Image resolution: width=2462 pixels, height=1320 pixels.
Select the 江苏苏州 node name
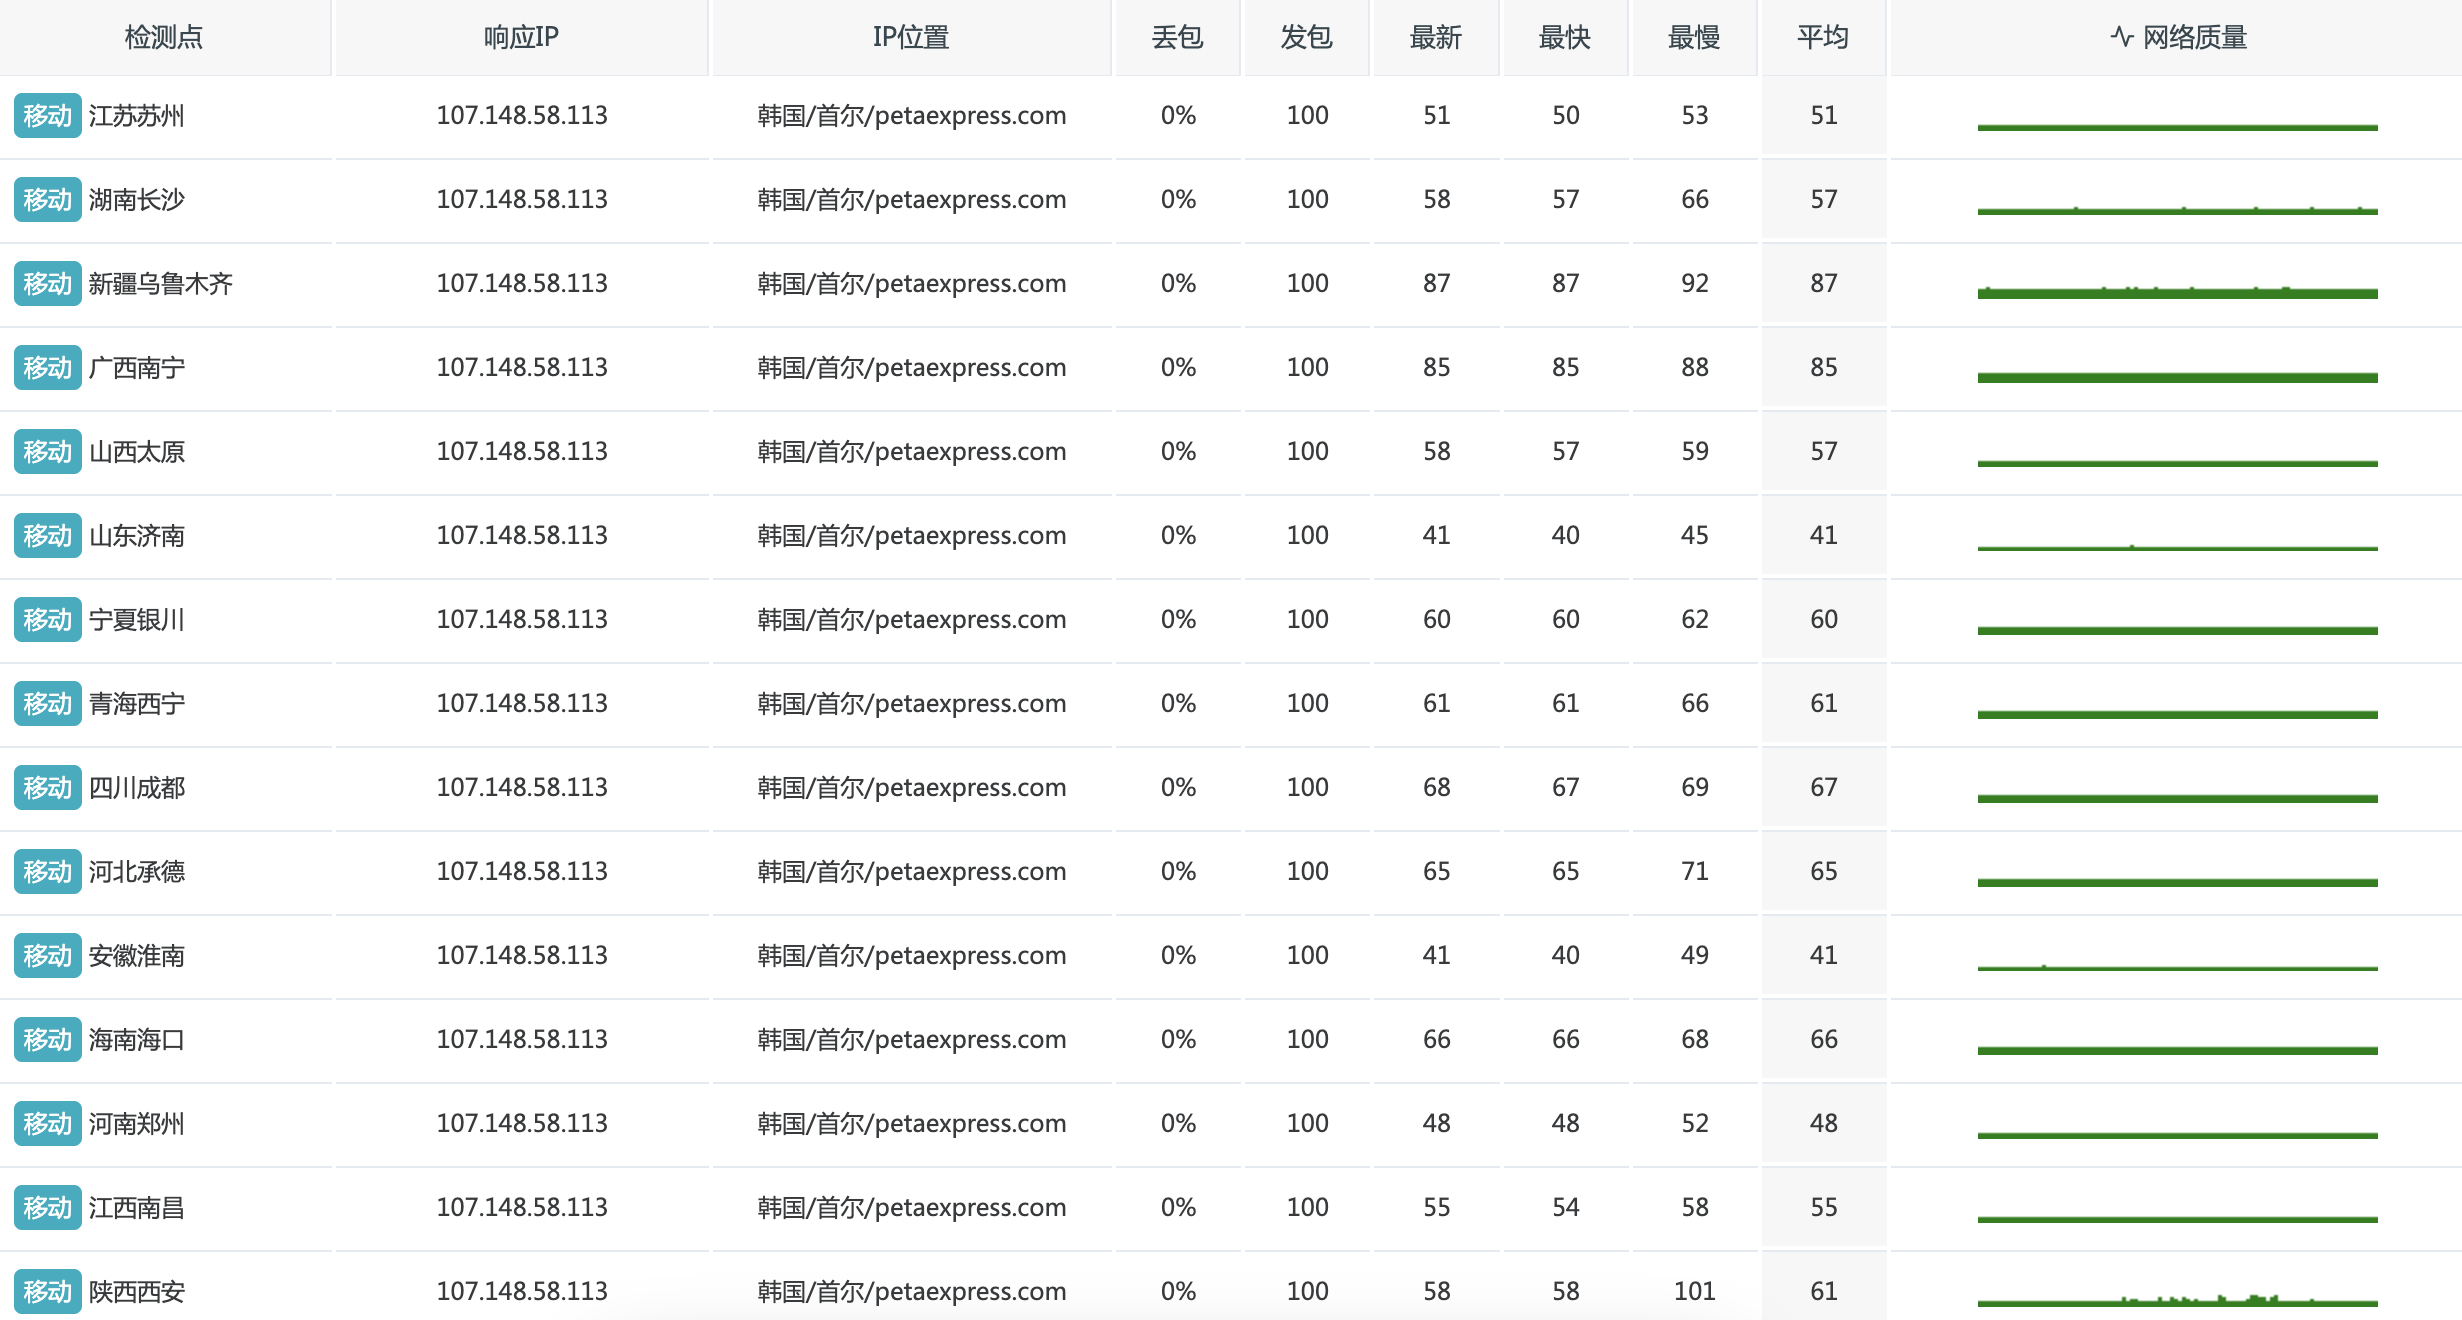(137, 116)
